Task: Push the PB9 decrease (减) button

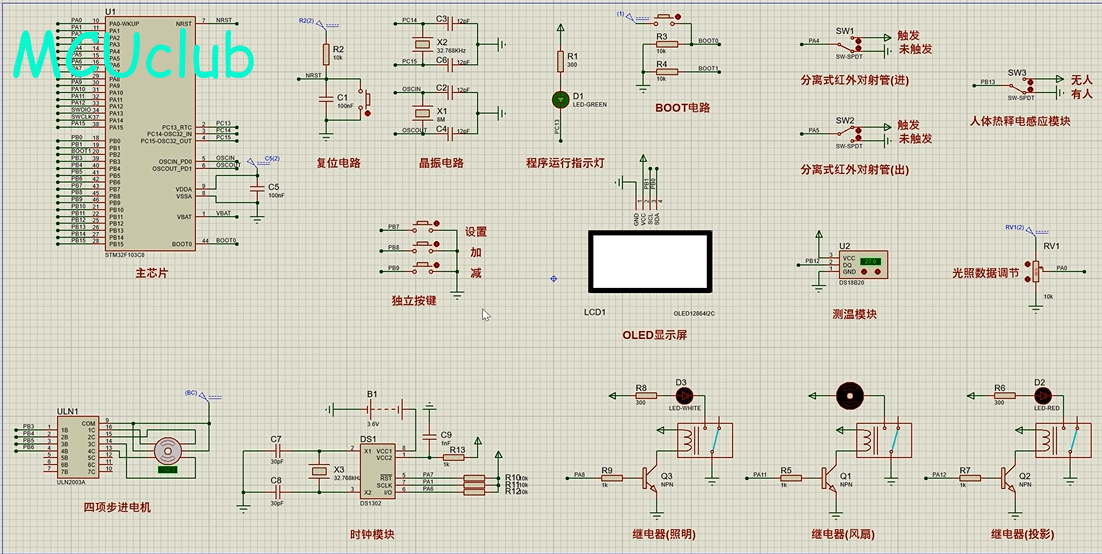Action: (x=422, y=267)
